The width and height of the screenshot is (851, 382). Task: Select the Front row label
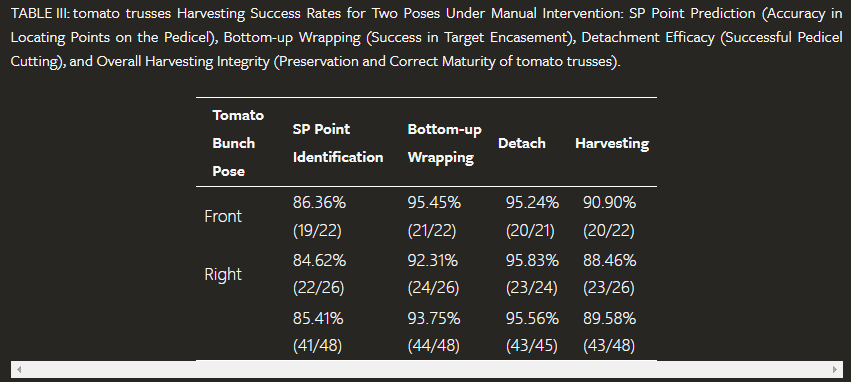click(223, 217)
